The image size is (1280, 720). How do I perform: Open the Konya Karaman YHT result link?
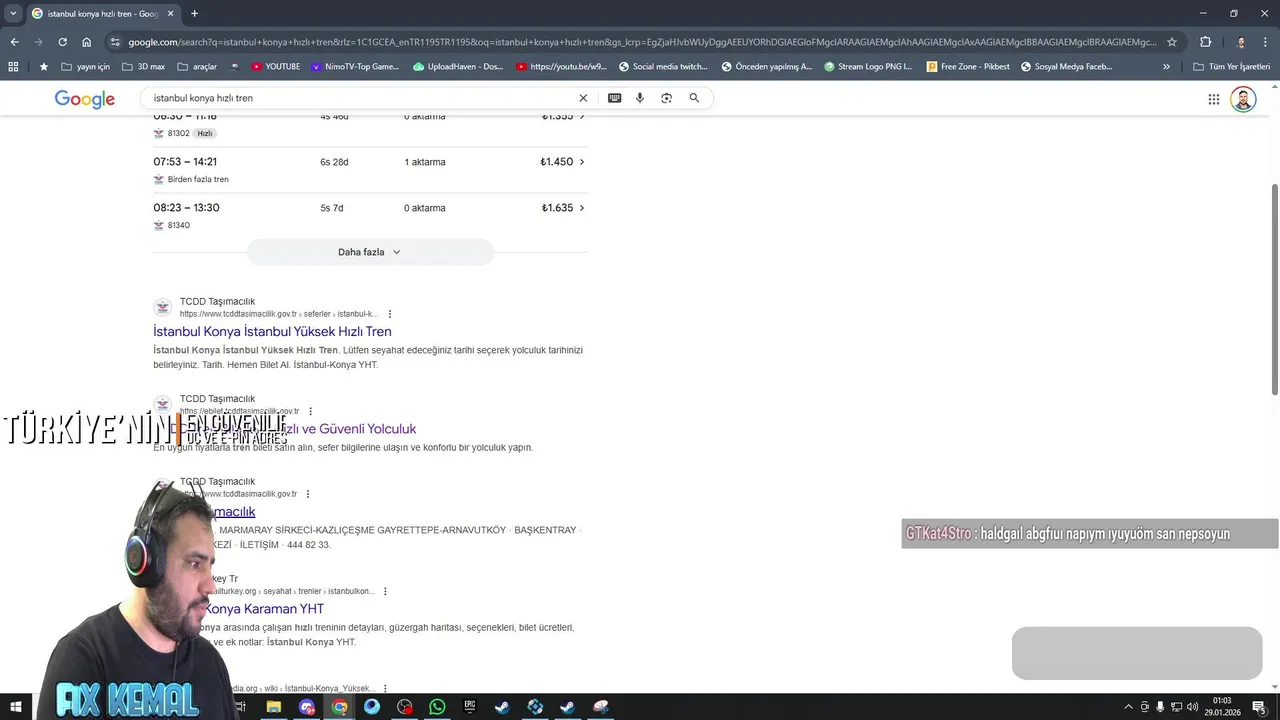262,608
